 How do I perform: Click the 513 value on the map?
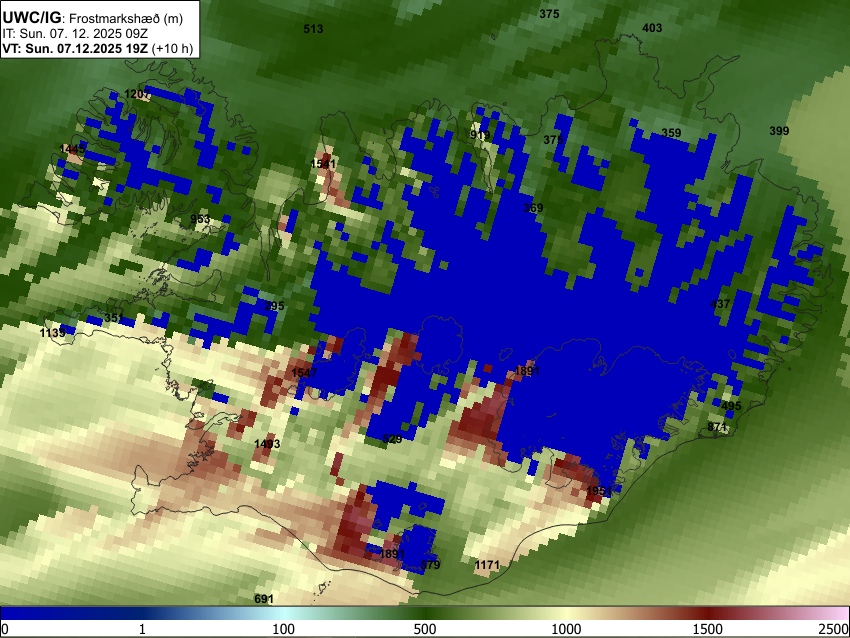pos(313,29)
